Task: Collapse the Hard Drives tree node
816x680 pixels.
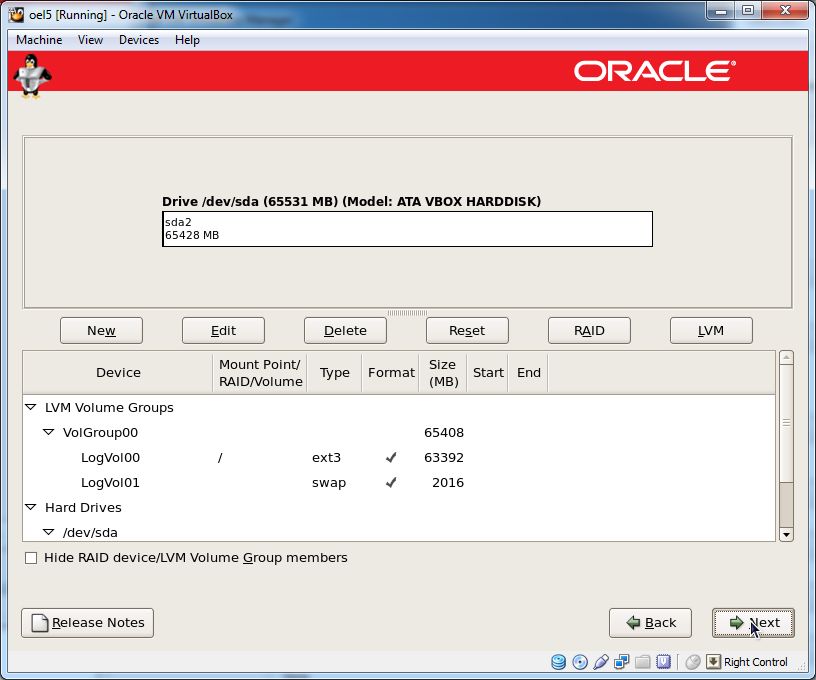Action: (x=31, y=507)
